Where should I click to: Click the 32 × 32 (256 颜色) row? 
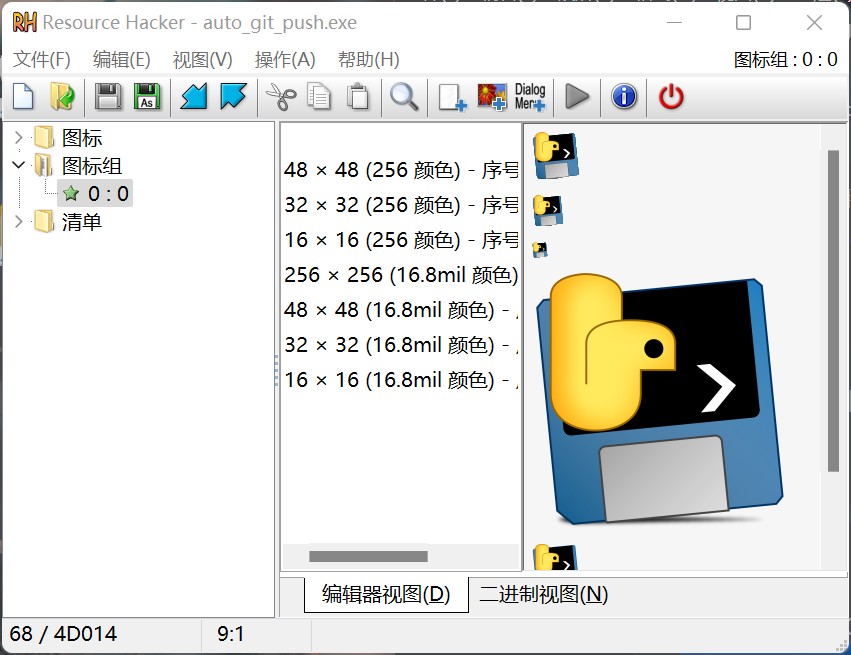click(401, 205)
